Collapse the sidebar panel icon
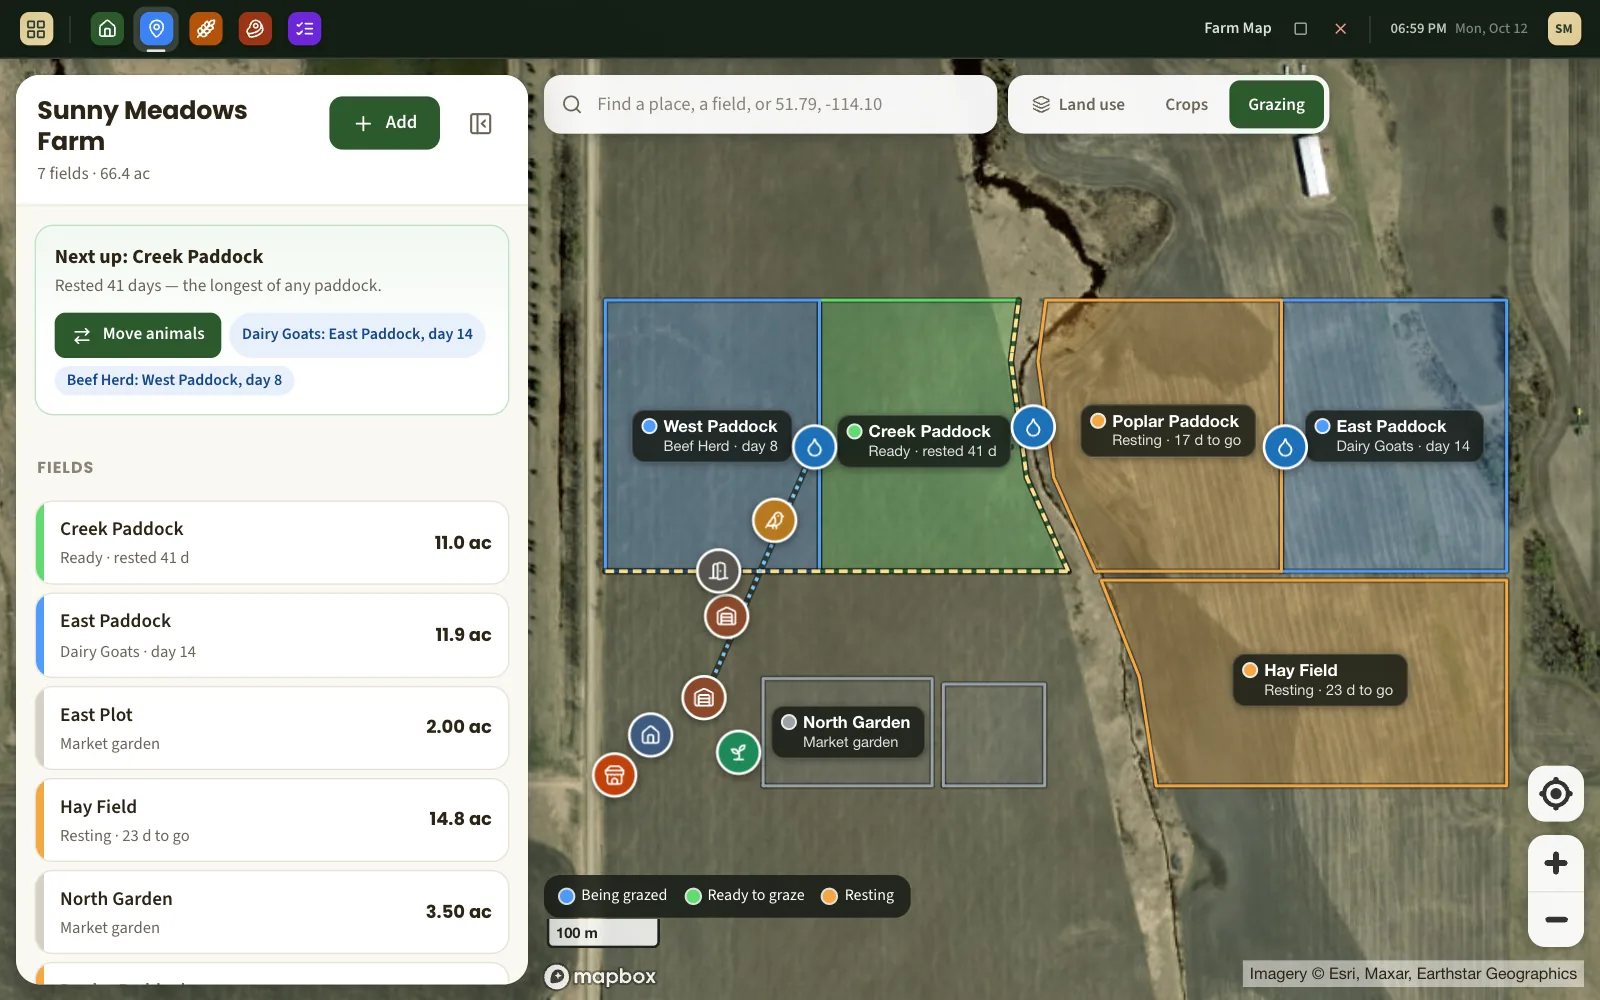Viewport: 1600px width, 1000px height. pyautogui.click(x=480, y=124)
